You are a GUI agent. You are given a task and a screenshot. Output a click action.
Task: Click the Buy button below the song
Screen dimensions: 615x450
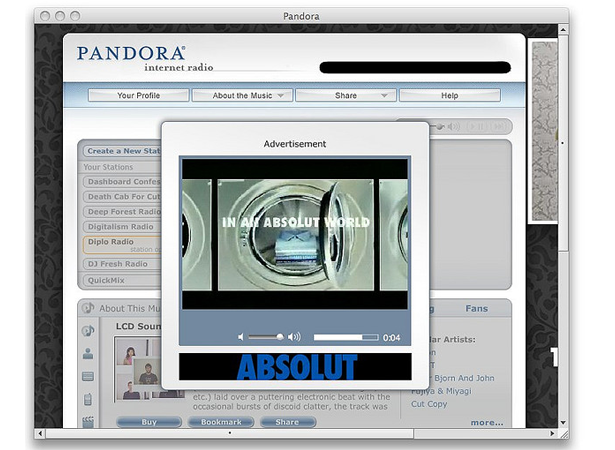149,422
